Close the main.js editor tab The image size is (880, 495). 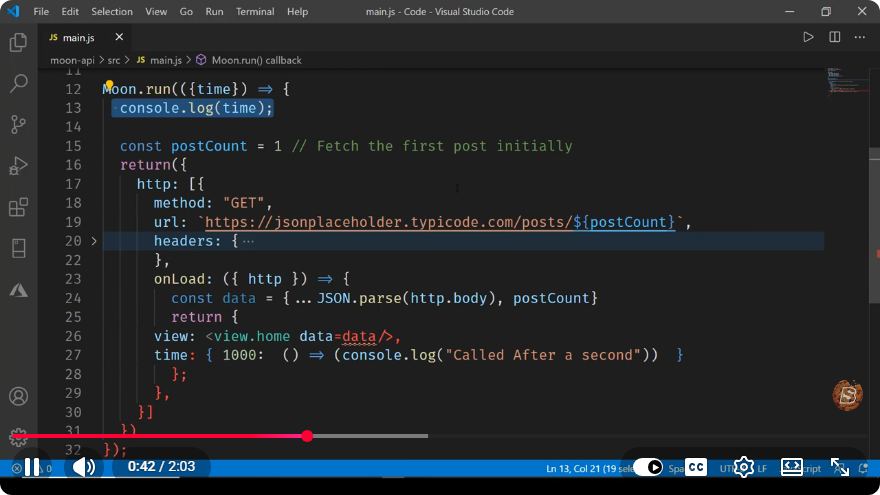[x=119, y=37]
